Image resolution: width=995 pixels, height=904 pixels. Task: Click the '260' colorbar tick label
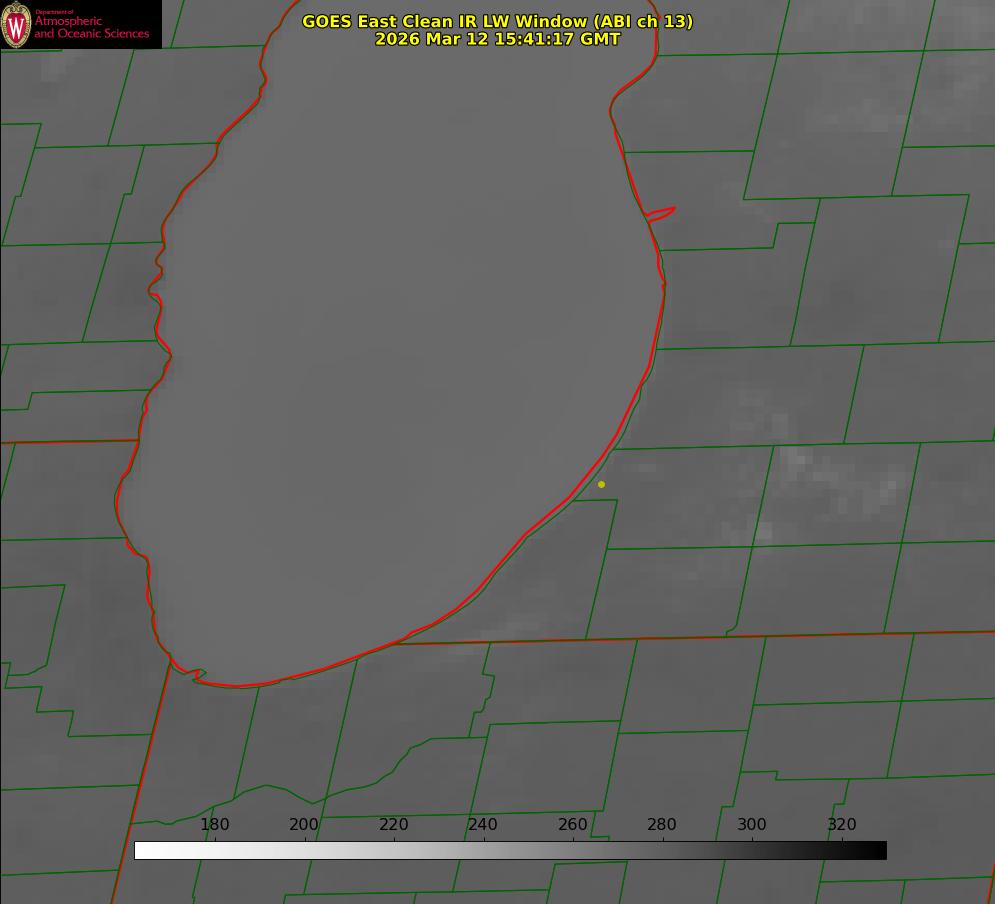click(572, 824)
